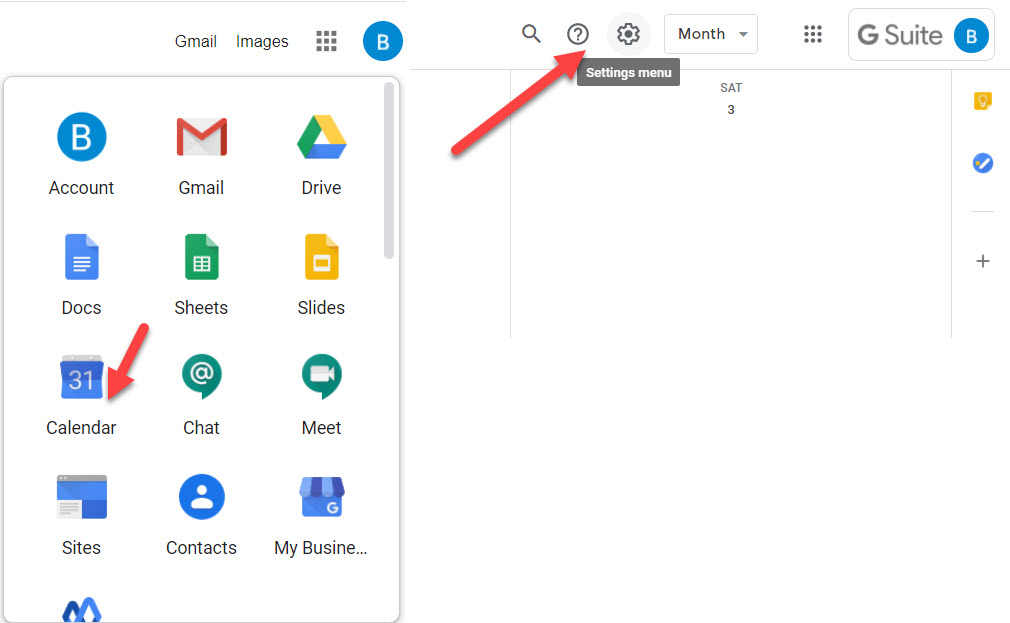Launch Google Keep from the right sidebar
This screenshot has width=1010, height=623.
point(982,100)
